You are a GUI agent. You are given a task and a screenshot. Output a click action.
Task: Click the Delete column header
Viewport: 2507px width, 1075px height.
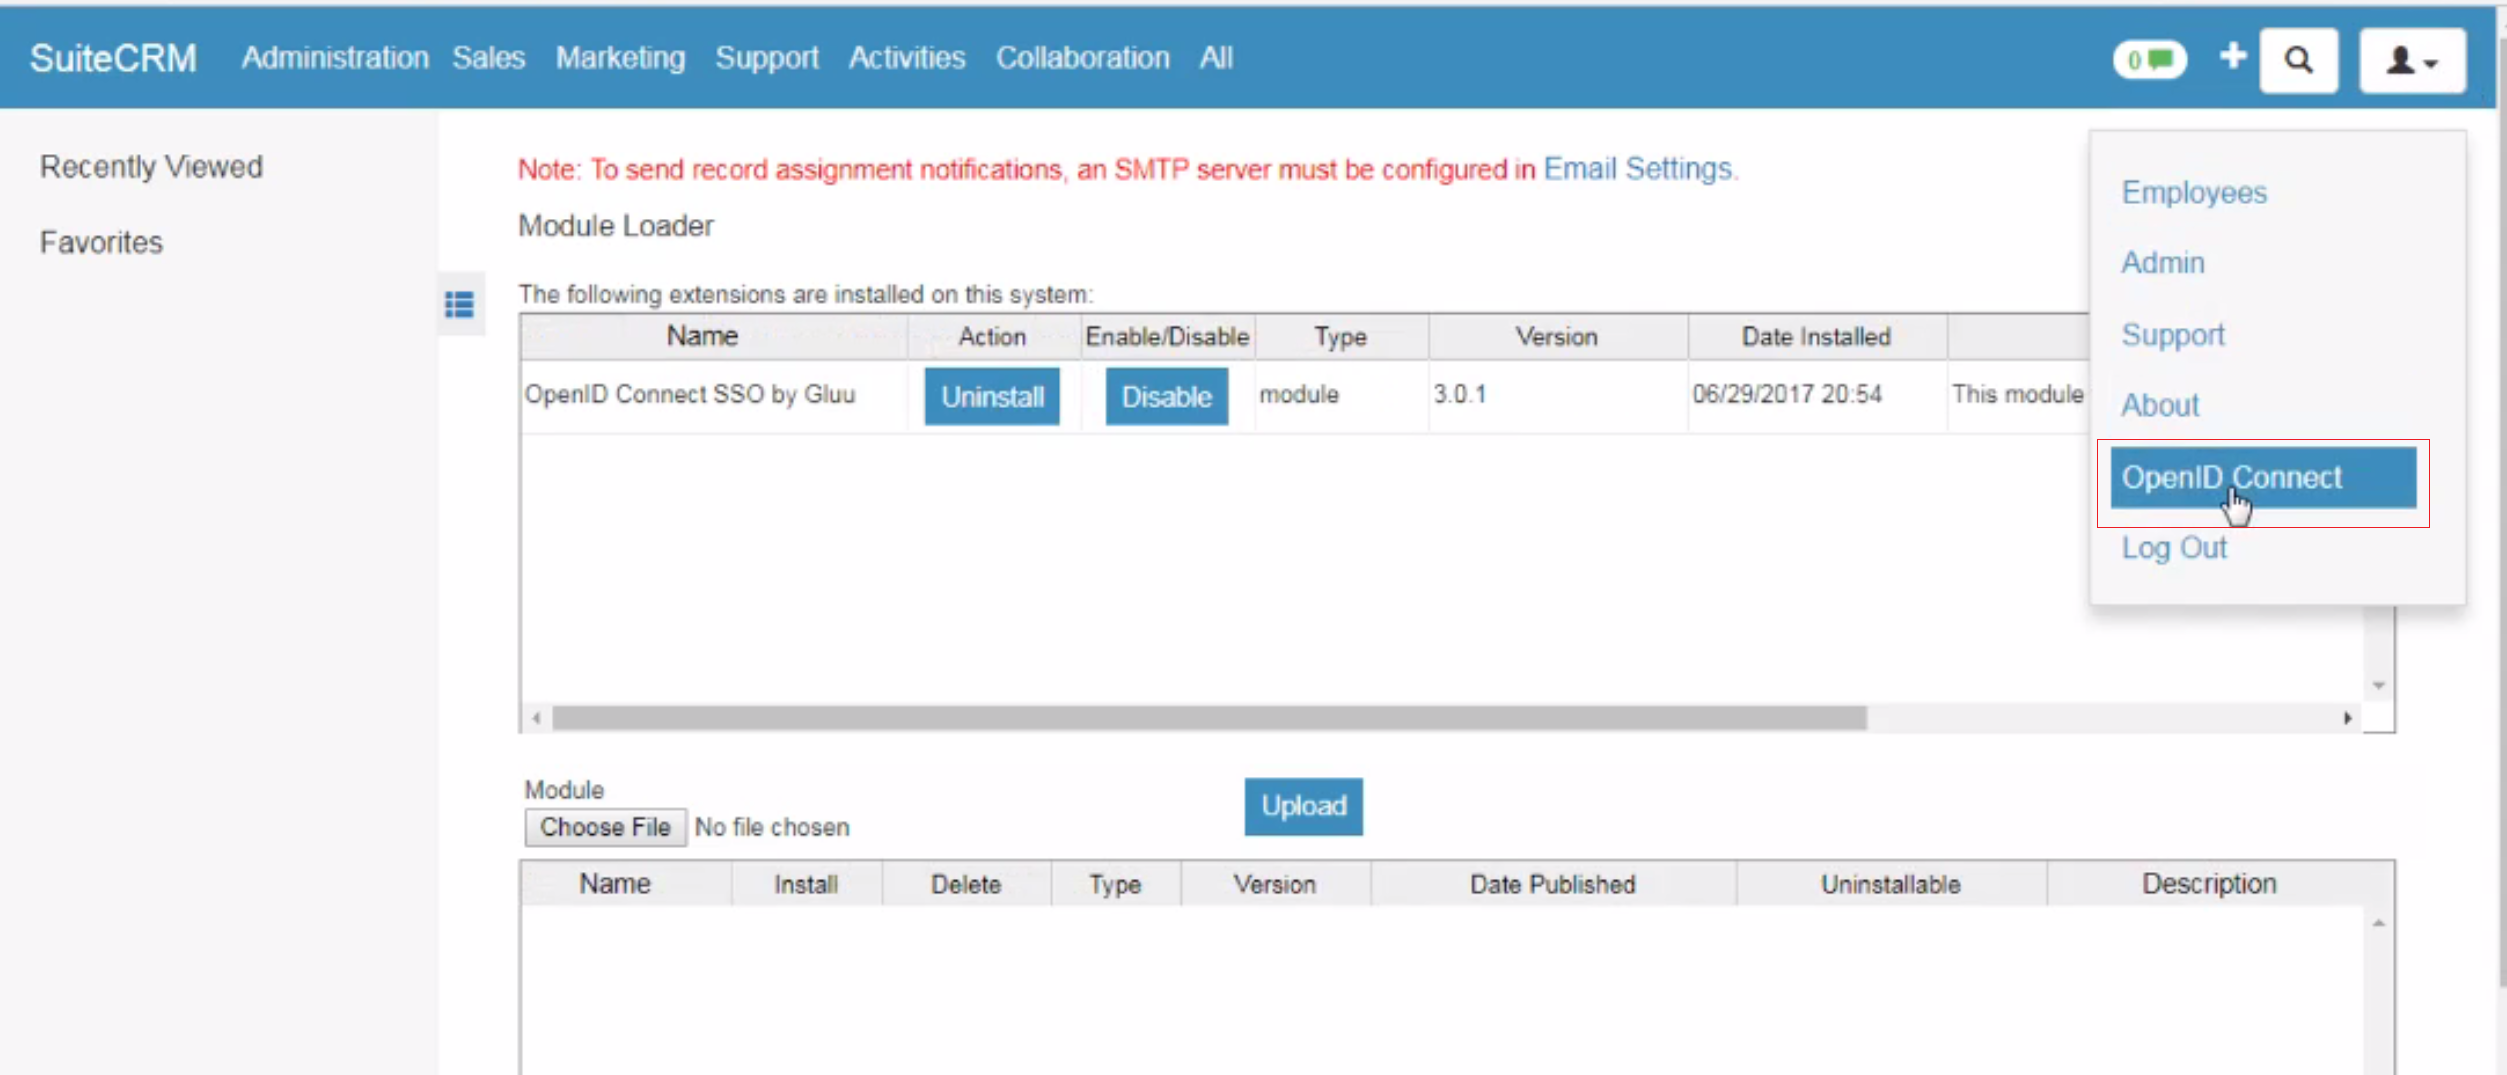pos(965,885)
